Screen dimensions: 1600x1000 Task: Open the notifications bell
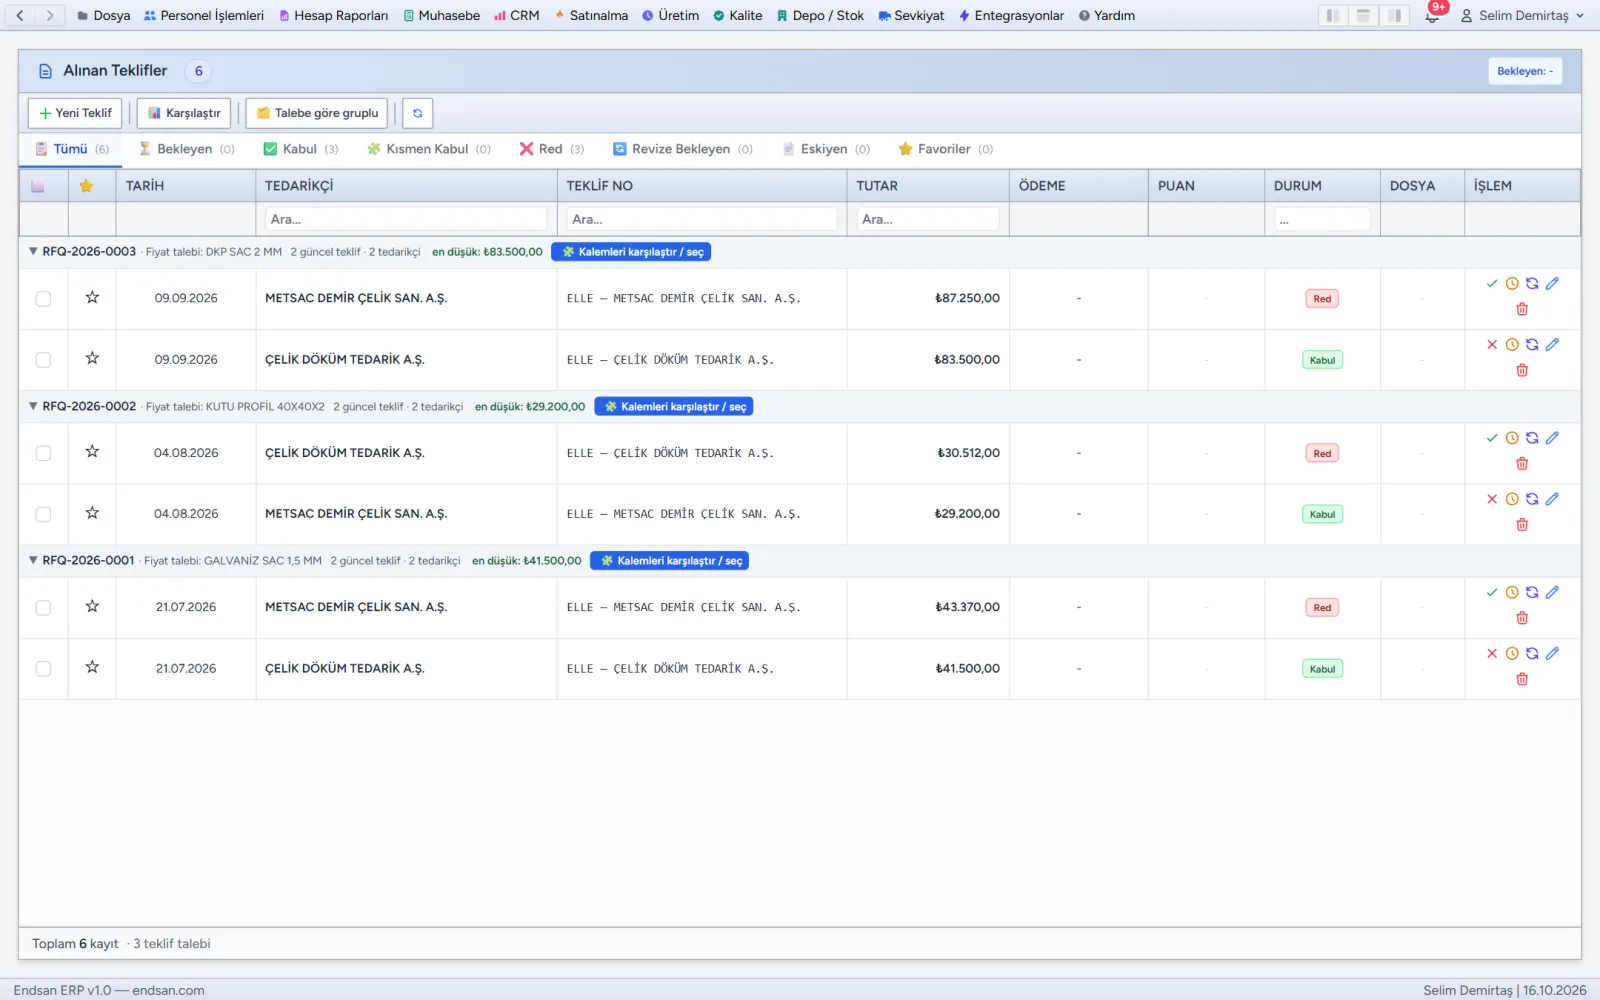pos(1432,16)
